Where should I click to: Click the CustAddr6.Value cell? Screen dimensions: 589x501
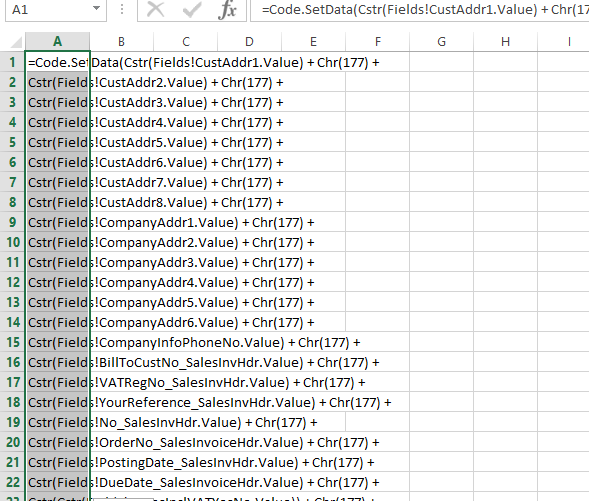pos(57,162)
